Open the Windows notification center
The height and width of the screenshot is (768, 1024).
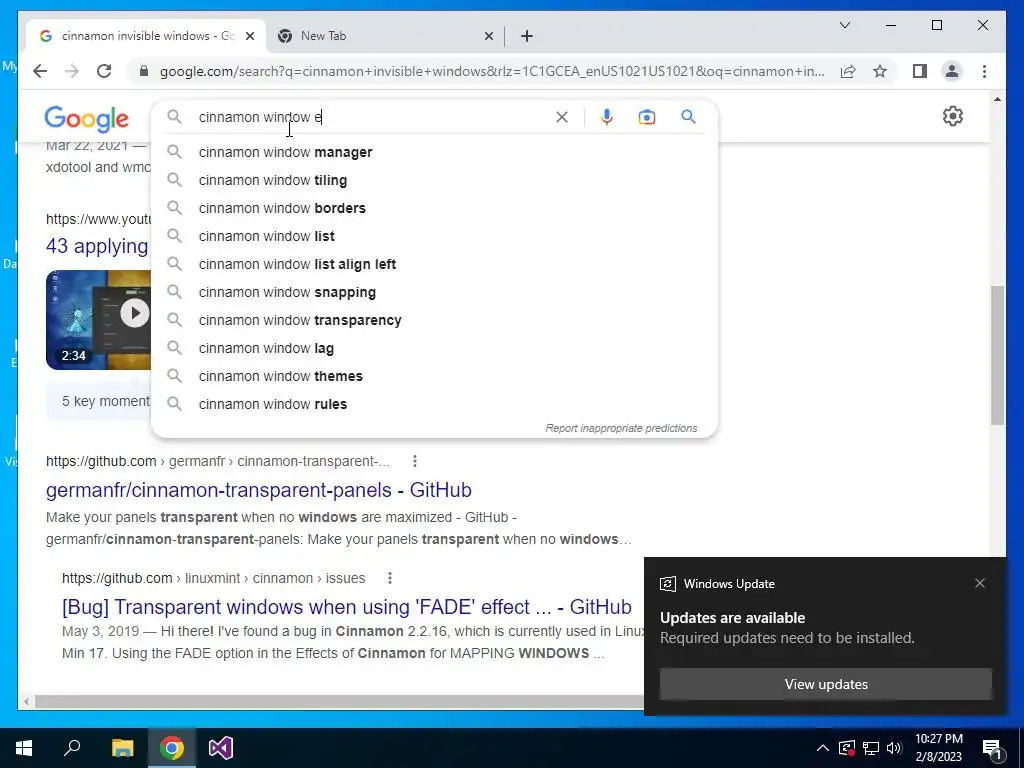click(992, 748)
